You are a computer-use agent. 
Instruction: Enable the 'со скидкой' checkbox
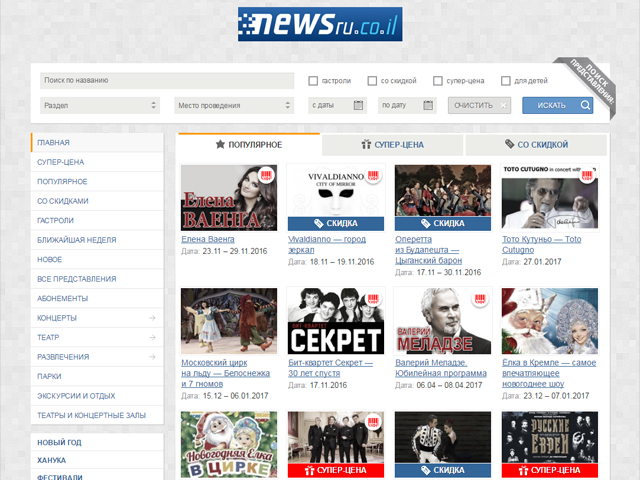pos(372,81)
